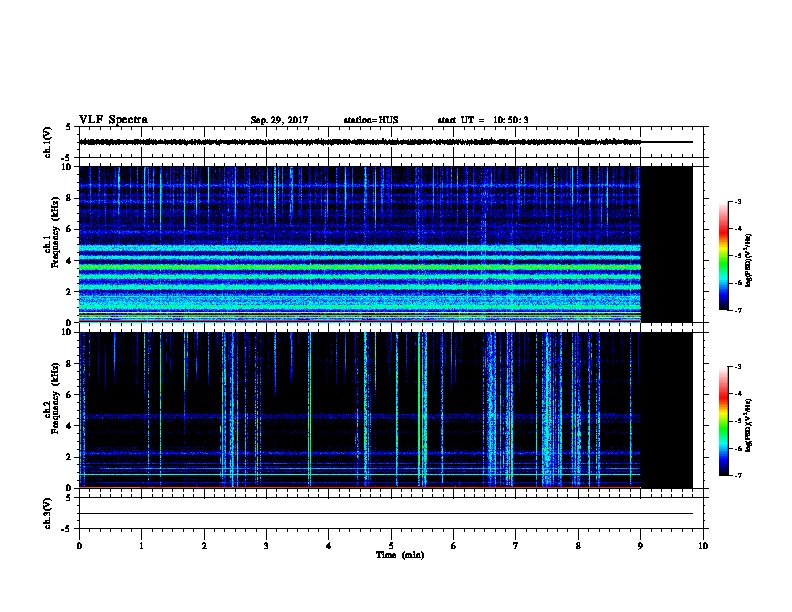This screenshot has height=612, width=792.
Task: Click the black no-data region in ch.1 spectrogram
Action: coord(667,244)
